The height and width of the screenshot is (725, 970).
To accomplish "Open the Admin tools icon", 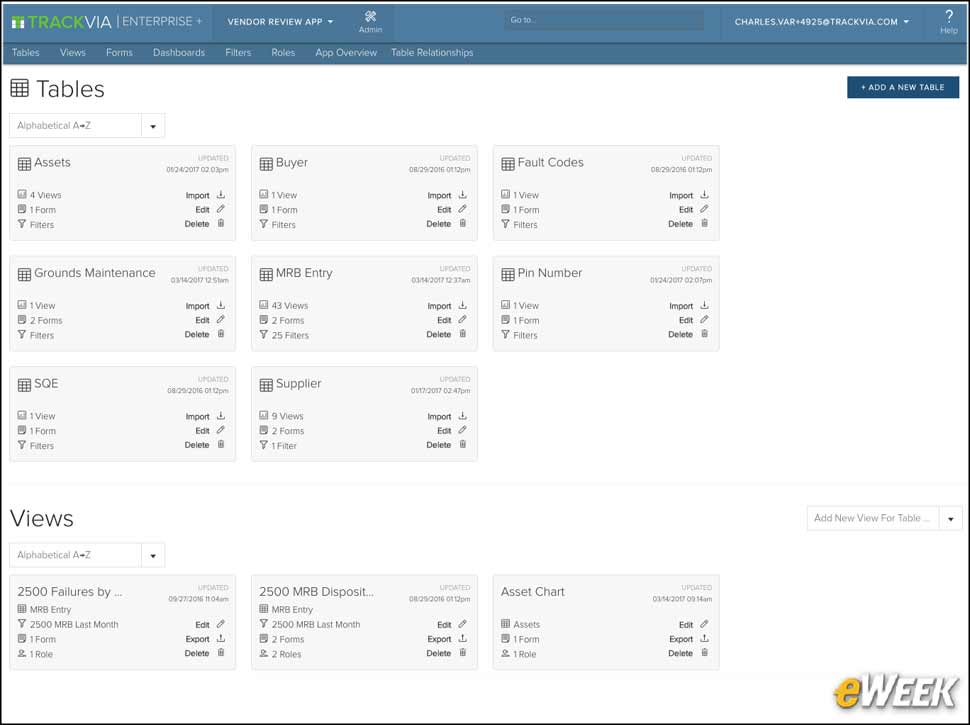I will pyautogui.click(x=371, y=17).
